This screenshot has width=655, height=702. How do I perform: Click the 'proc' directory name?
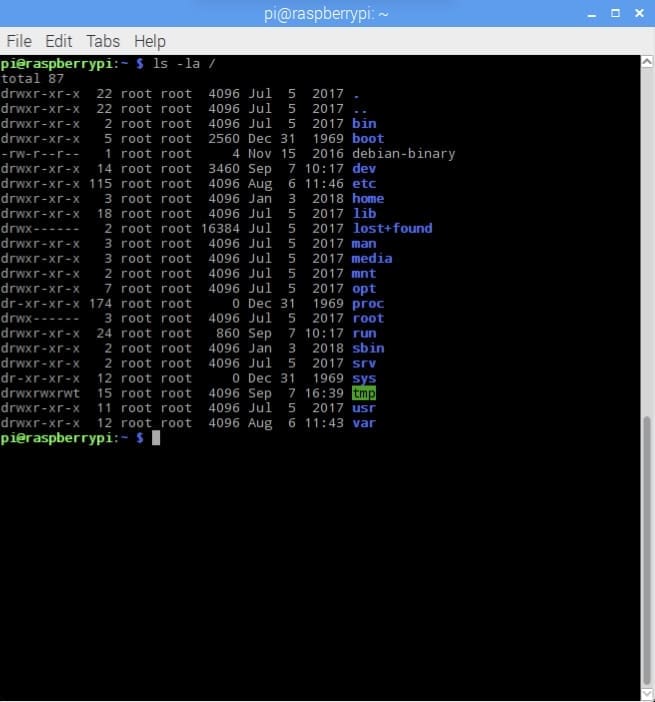[368, 304]
